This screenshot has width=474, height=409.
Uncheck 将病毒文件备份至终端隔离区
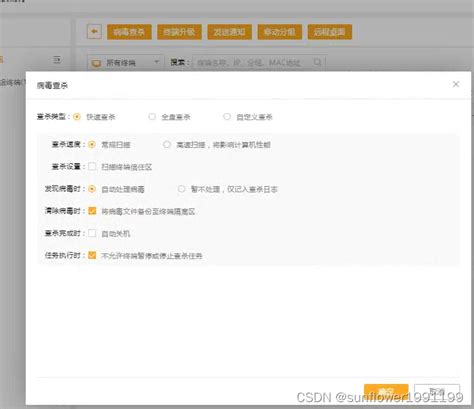[x=92, y=211]
